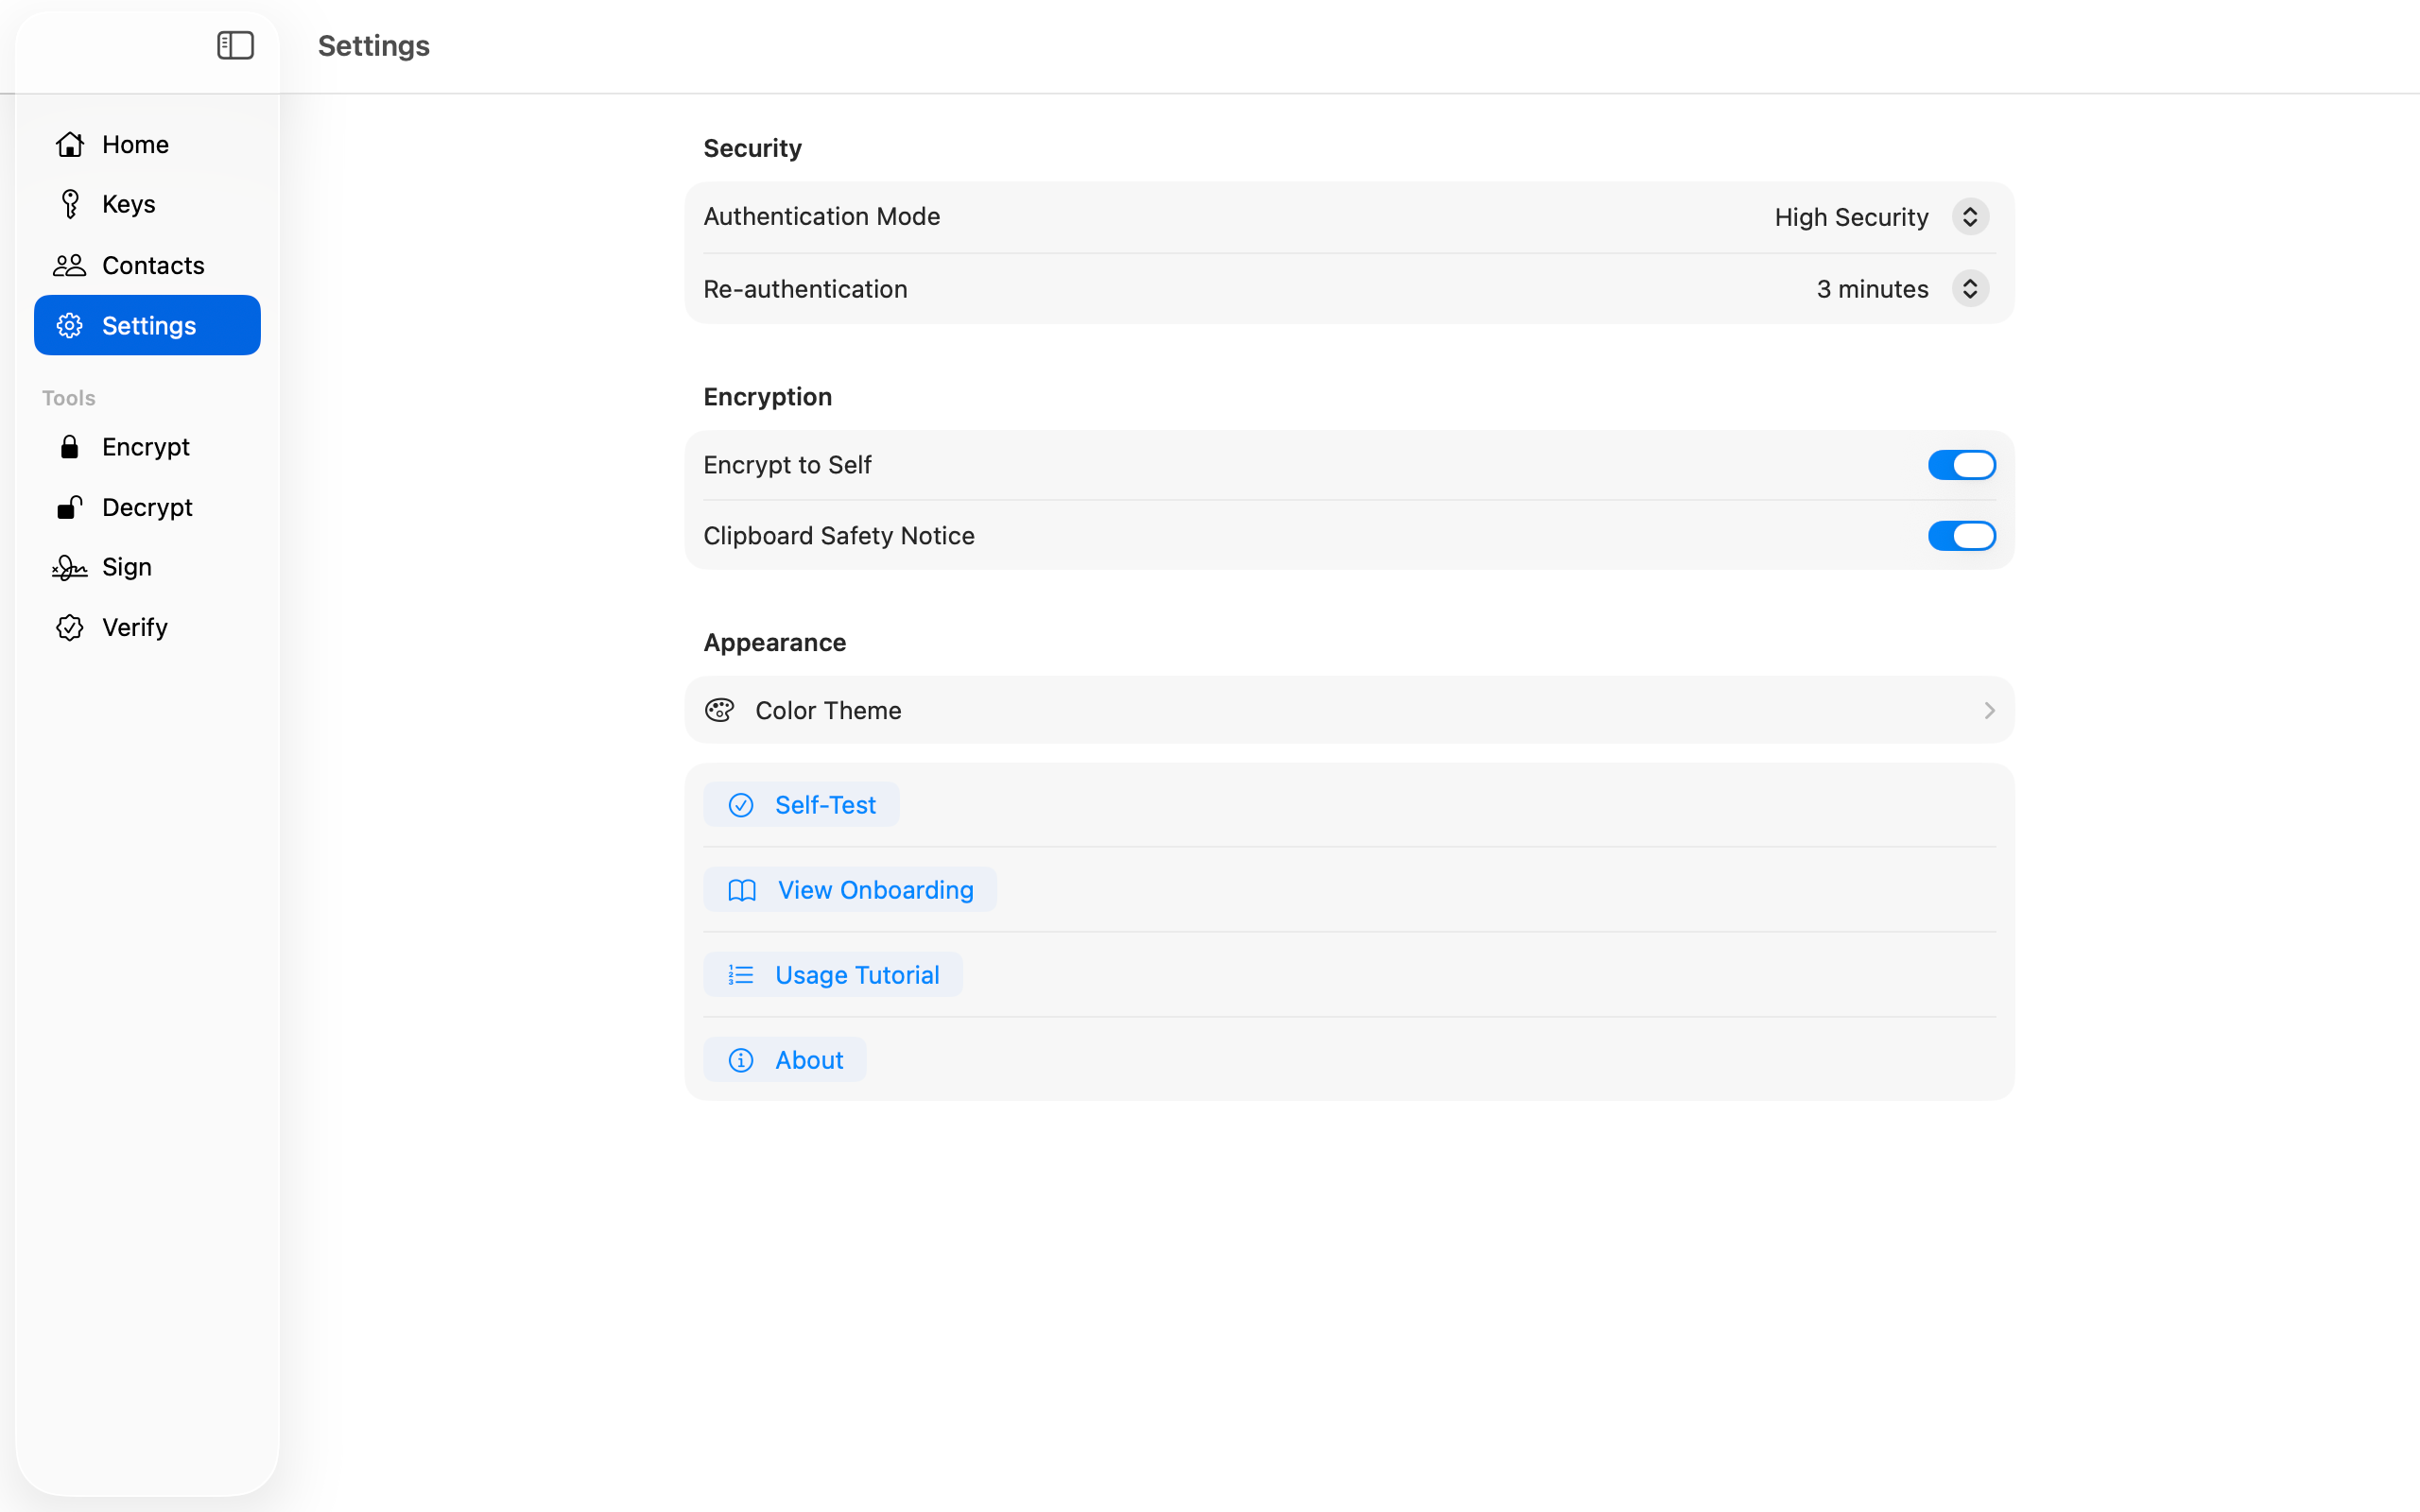The image size is (2420, 1512).
Task: Click the Color Theme palette icon
Action: pos(719,710)
